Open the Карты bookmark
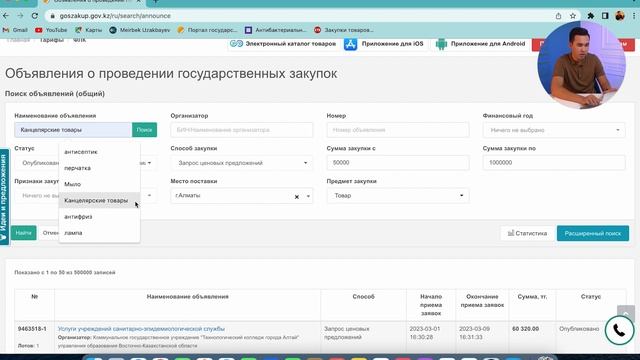 coord(89,30)
